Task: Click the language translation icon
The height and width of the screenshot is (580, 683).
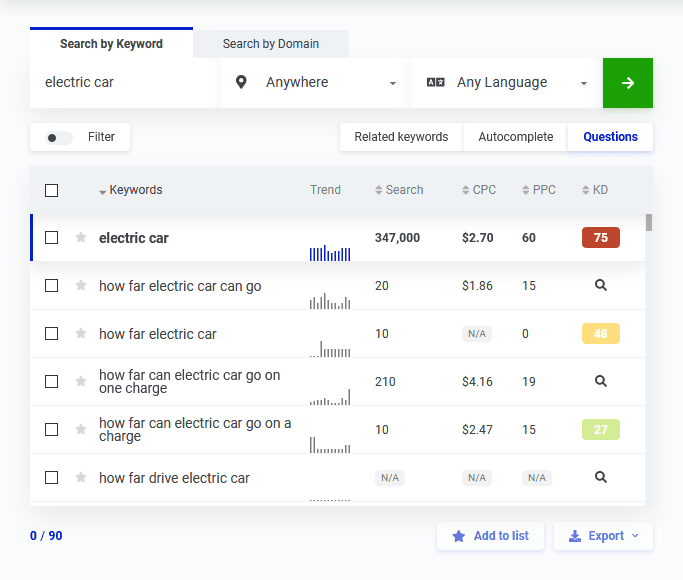Action: (x=436, y=82)
